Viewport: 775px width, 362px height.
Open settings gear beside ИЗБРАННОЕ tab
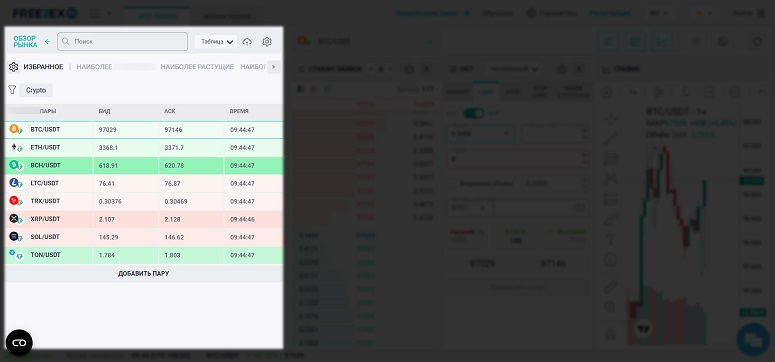[13, 67]
